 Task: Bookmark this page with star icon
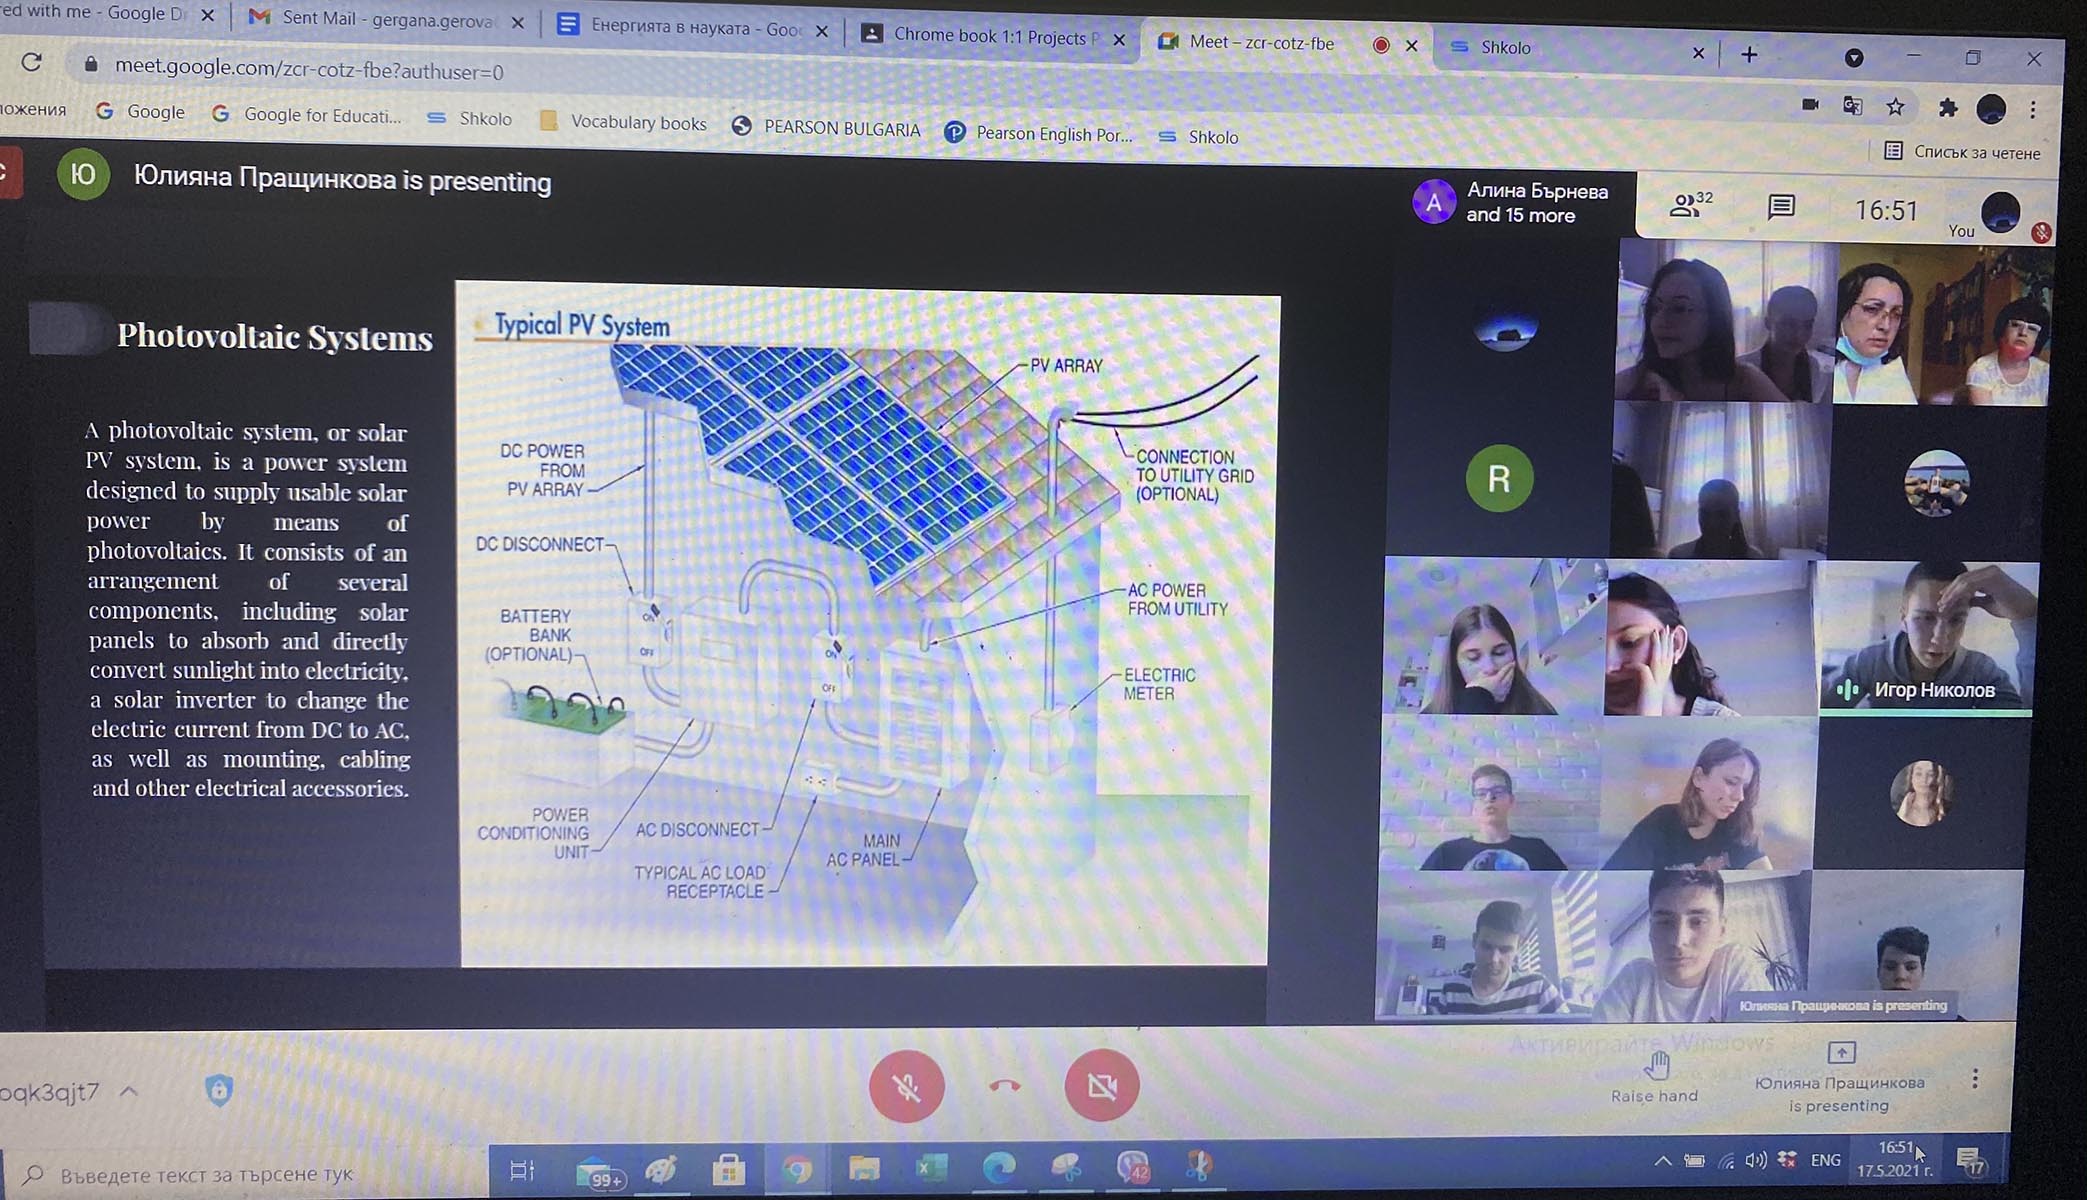click(x=1895, y=107)
